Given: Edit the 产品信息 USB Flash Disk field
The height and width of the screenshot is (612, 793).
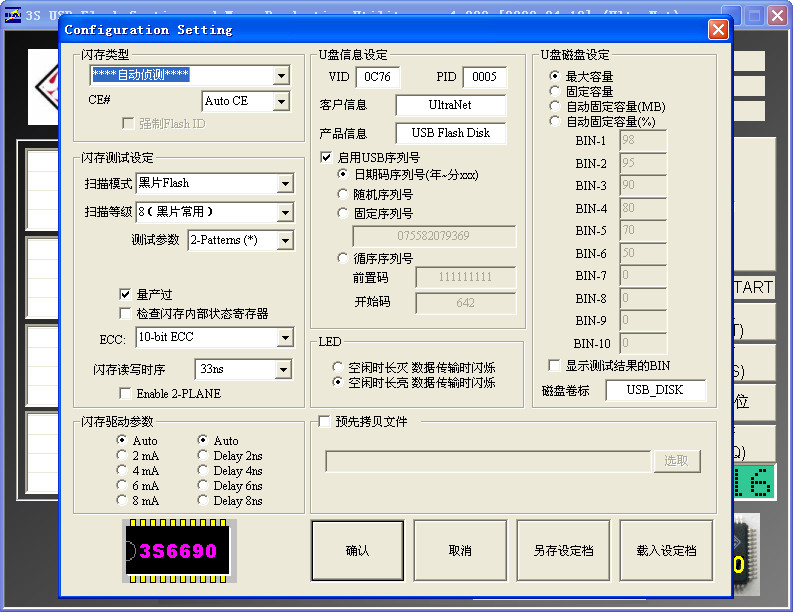Looking at the screenshot, I should pos(450,133).
